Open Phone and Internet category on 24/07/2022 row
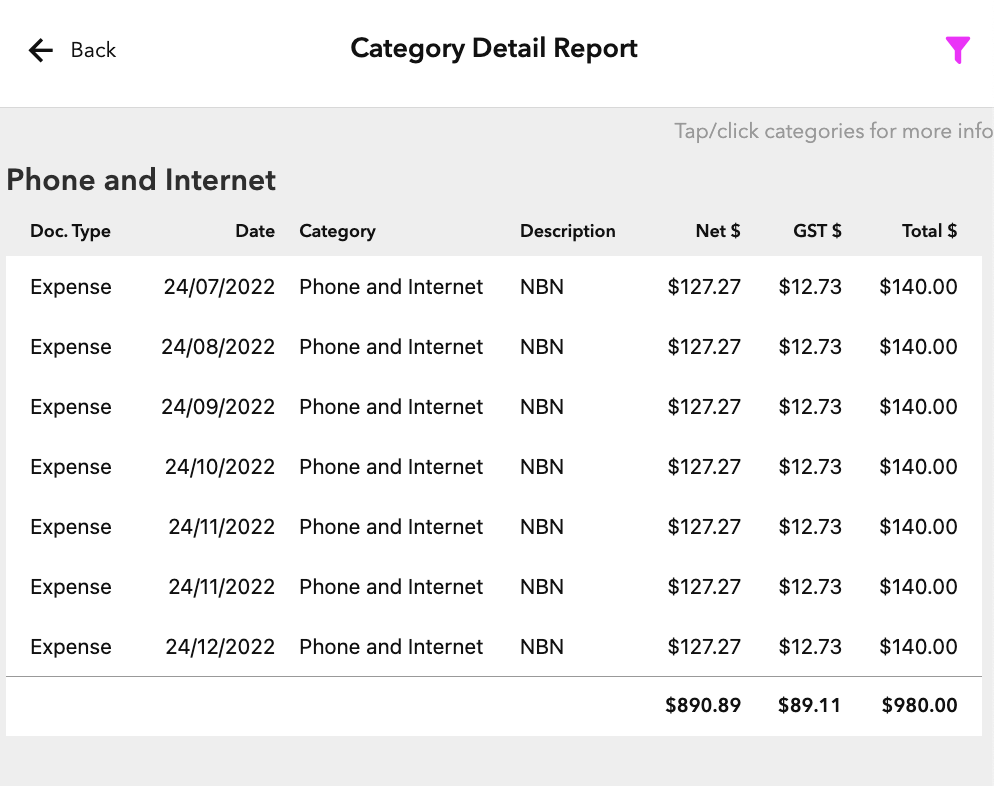This screenshot has width=994, height=786. (x=390, y=287)
